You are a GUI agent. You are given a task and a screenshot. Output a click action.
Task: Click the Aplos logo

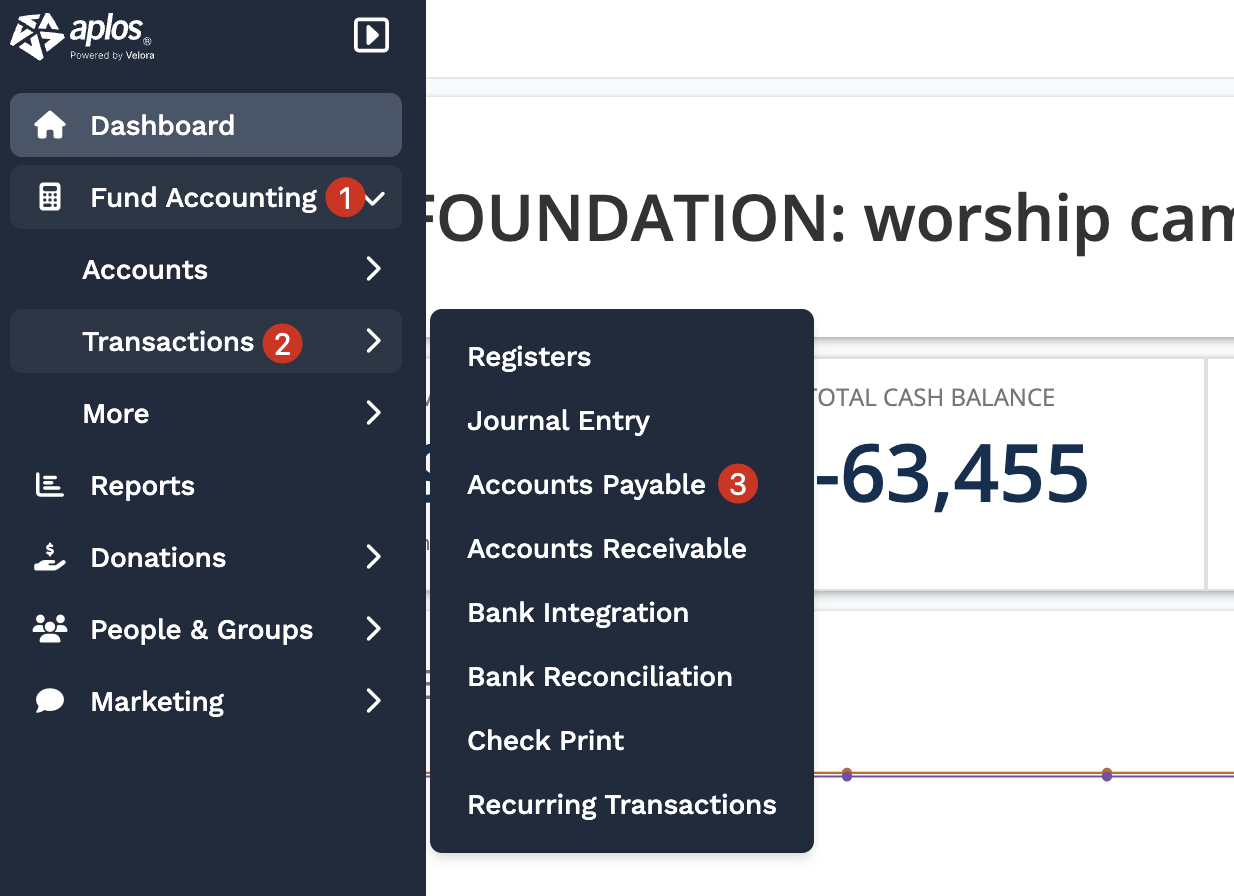[x=82, y=36]
